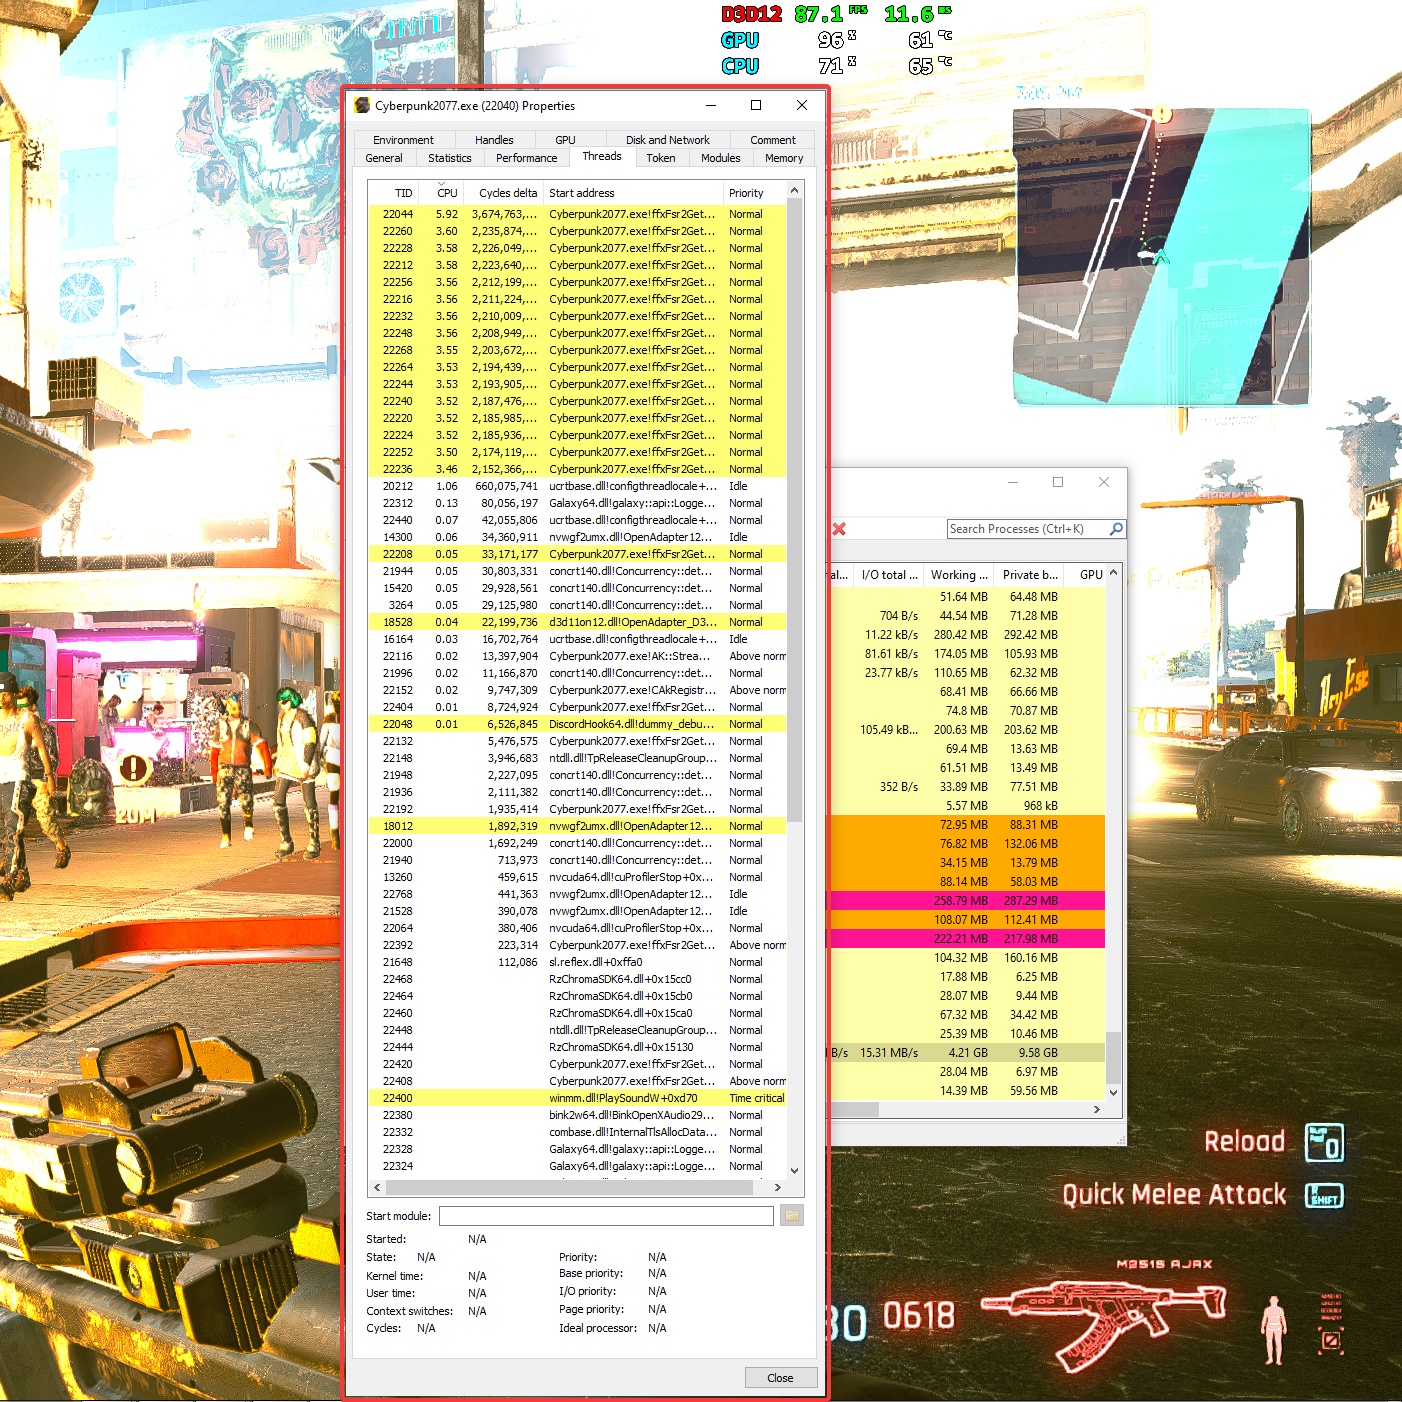
Task: Click the vertical scrollbar of the thread list
Action: pos(794,500)
